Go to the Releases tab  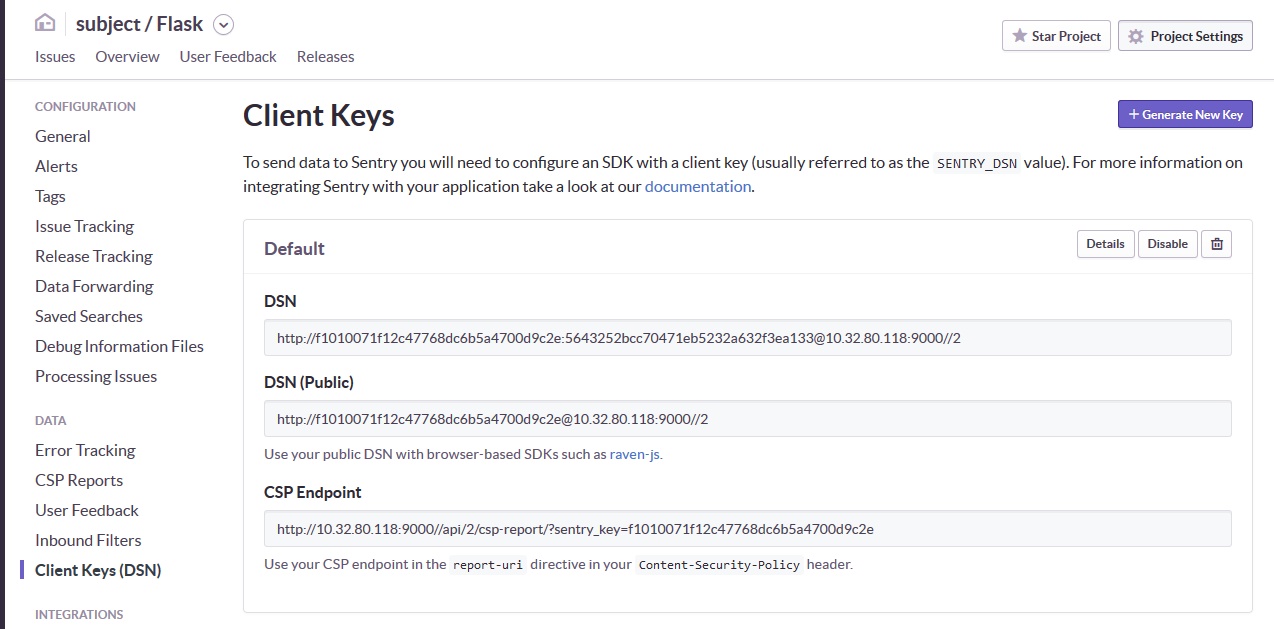[x=325, y=57]
